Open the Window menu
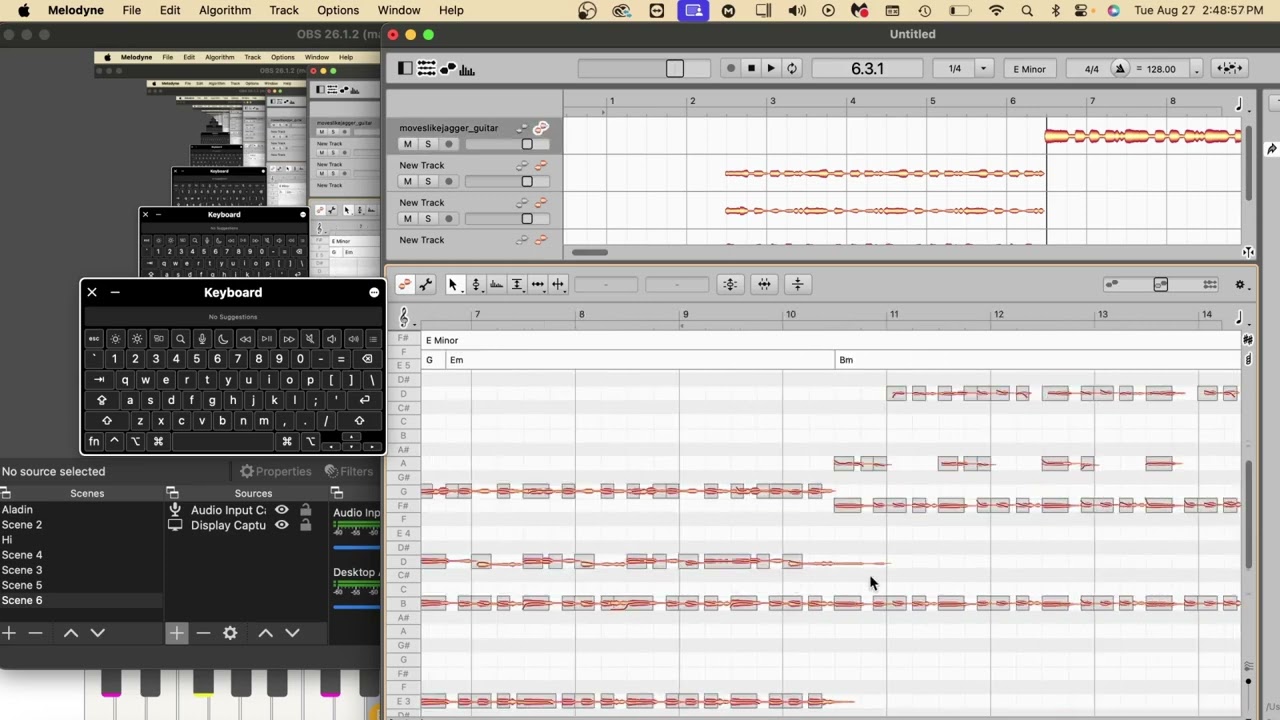The height and width of the screenshot is (720, 1280). [x=399, y=10]
